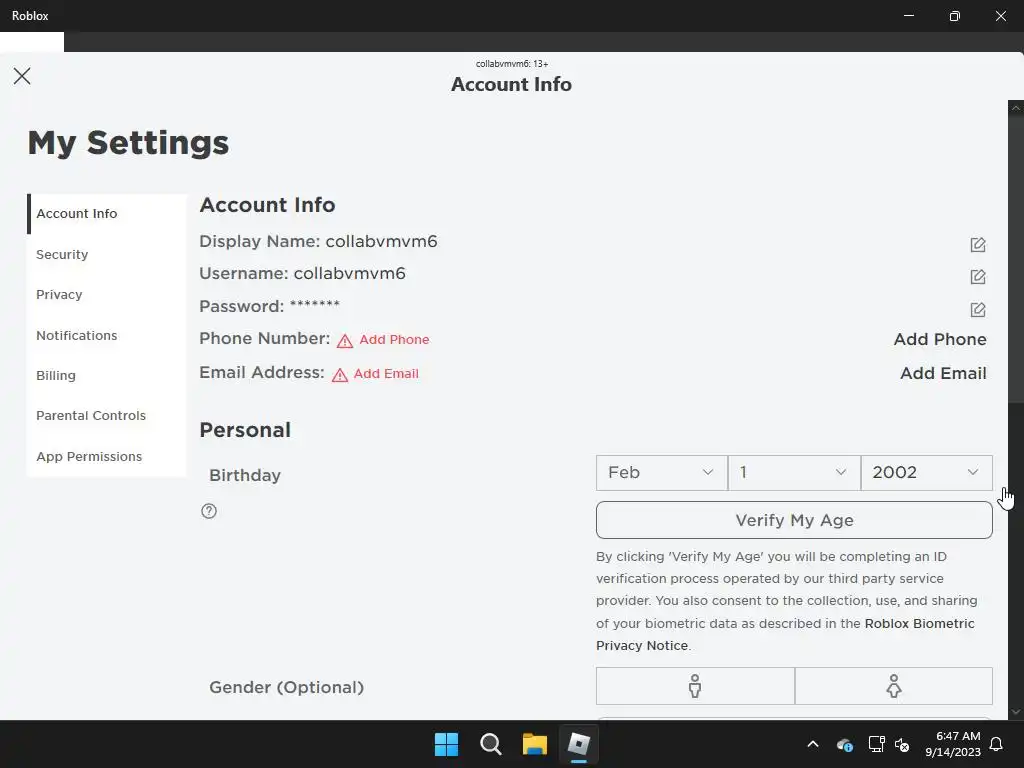The width and height of the screenshot is (1024, 768).
Task: Click the Roblox taskbar icon
Action: [579, 744]
